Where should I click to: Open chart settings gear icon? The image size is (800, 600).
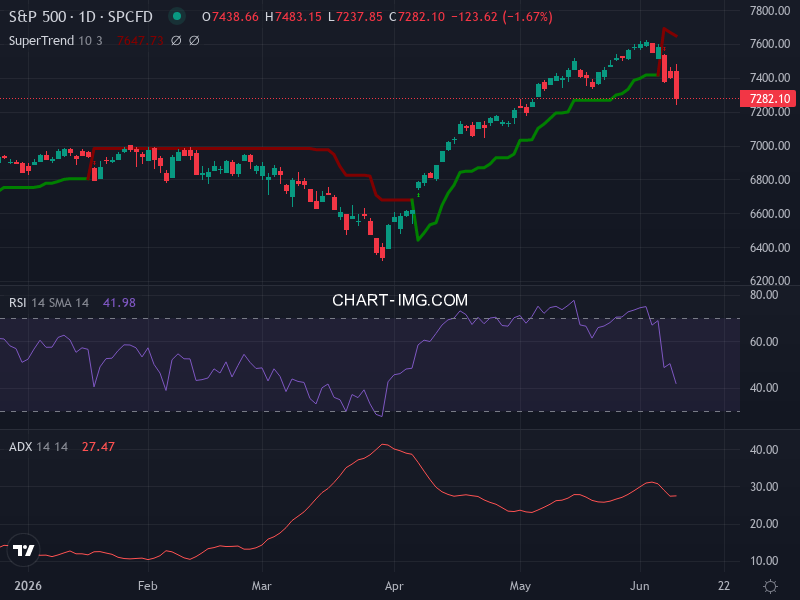coord(770,586)
